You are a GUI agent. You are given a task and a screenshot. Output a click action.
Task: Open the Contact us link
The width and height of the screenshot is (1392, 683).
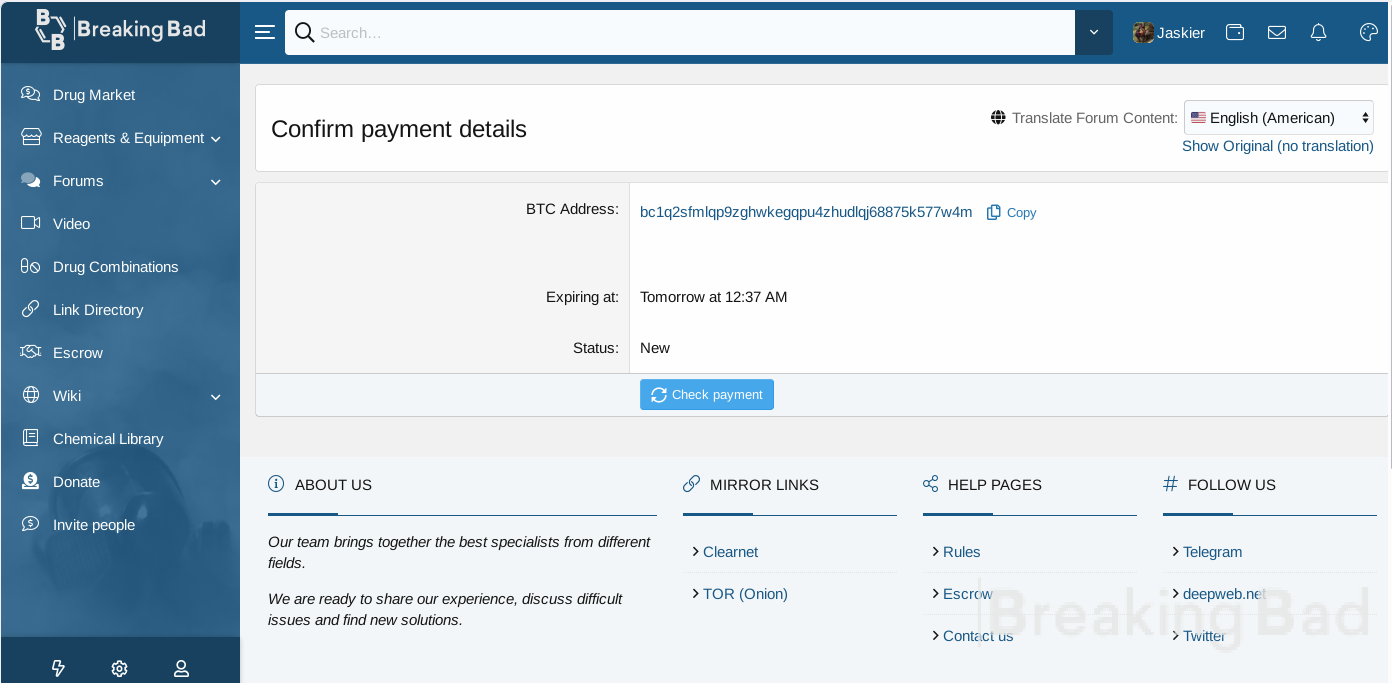[x=978, y=636]
